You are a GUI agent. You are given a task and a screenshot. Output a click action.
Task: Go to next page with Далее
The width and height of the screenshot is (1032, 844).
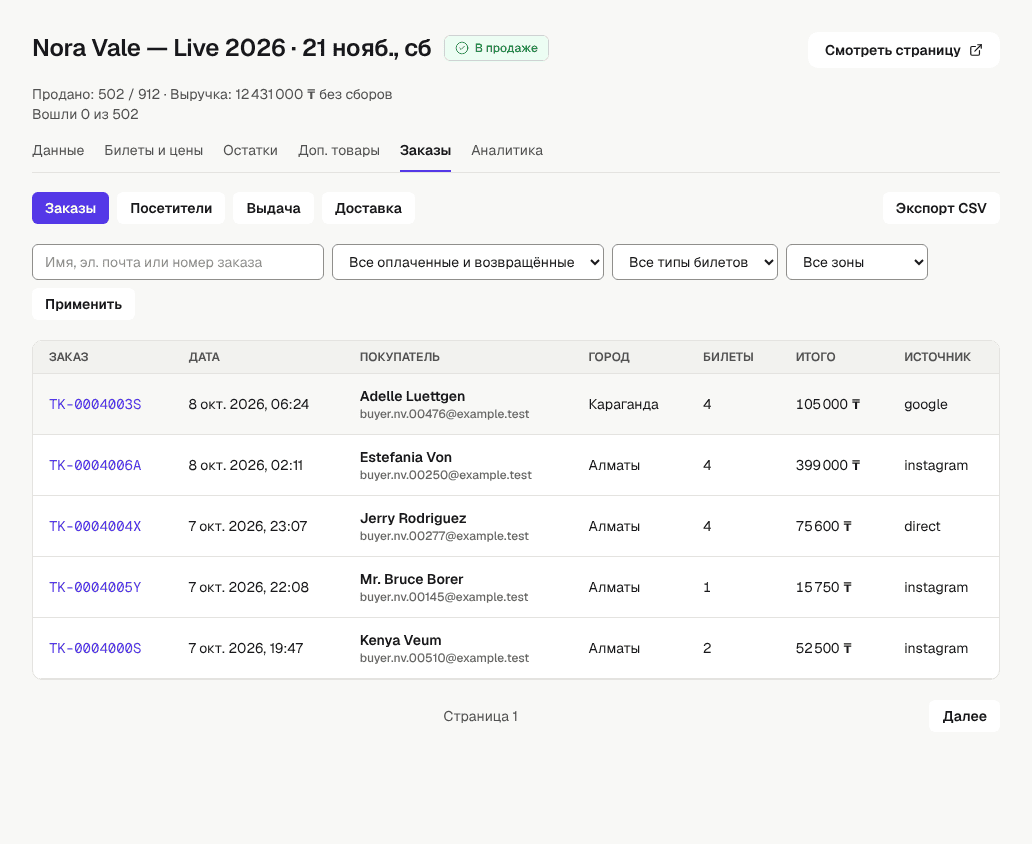point(964,716)
